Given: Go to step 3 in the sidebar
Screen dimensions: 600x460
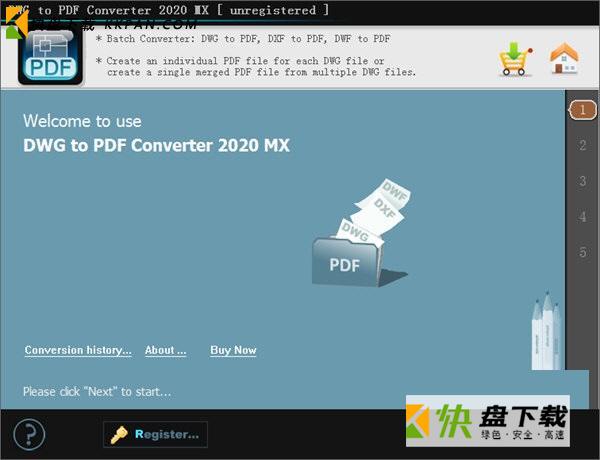Looking at the screenshot, I should pyautogui.click(x=582, y=181).
